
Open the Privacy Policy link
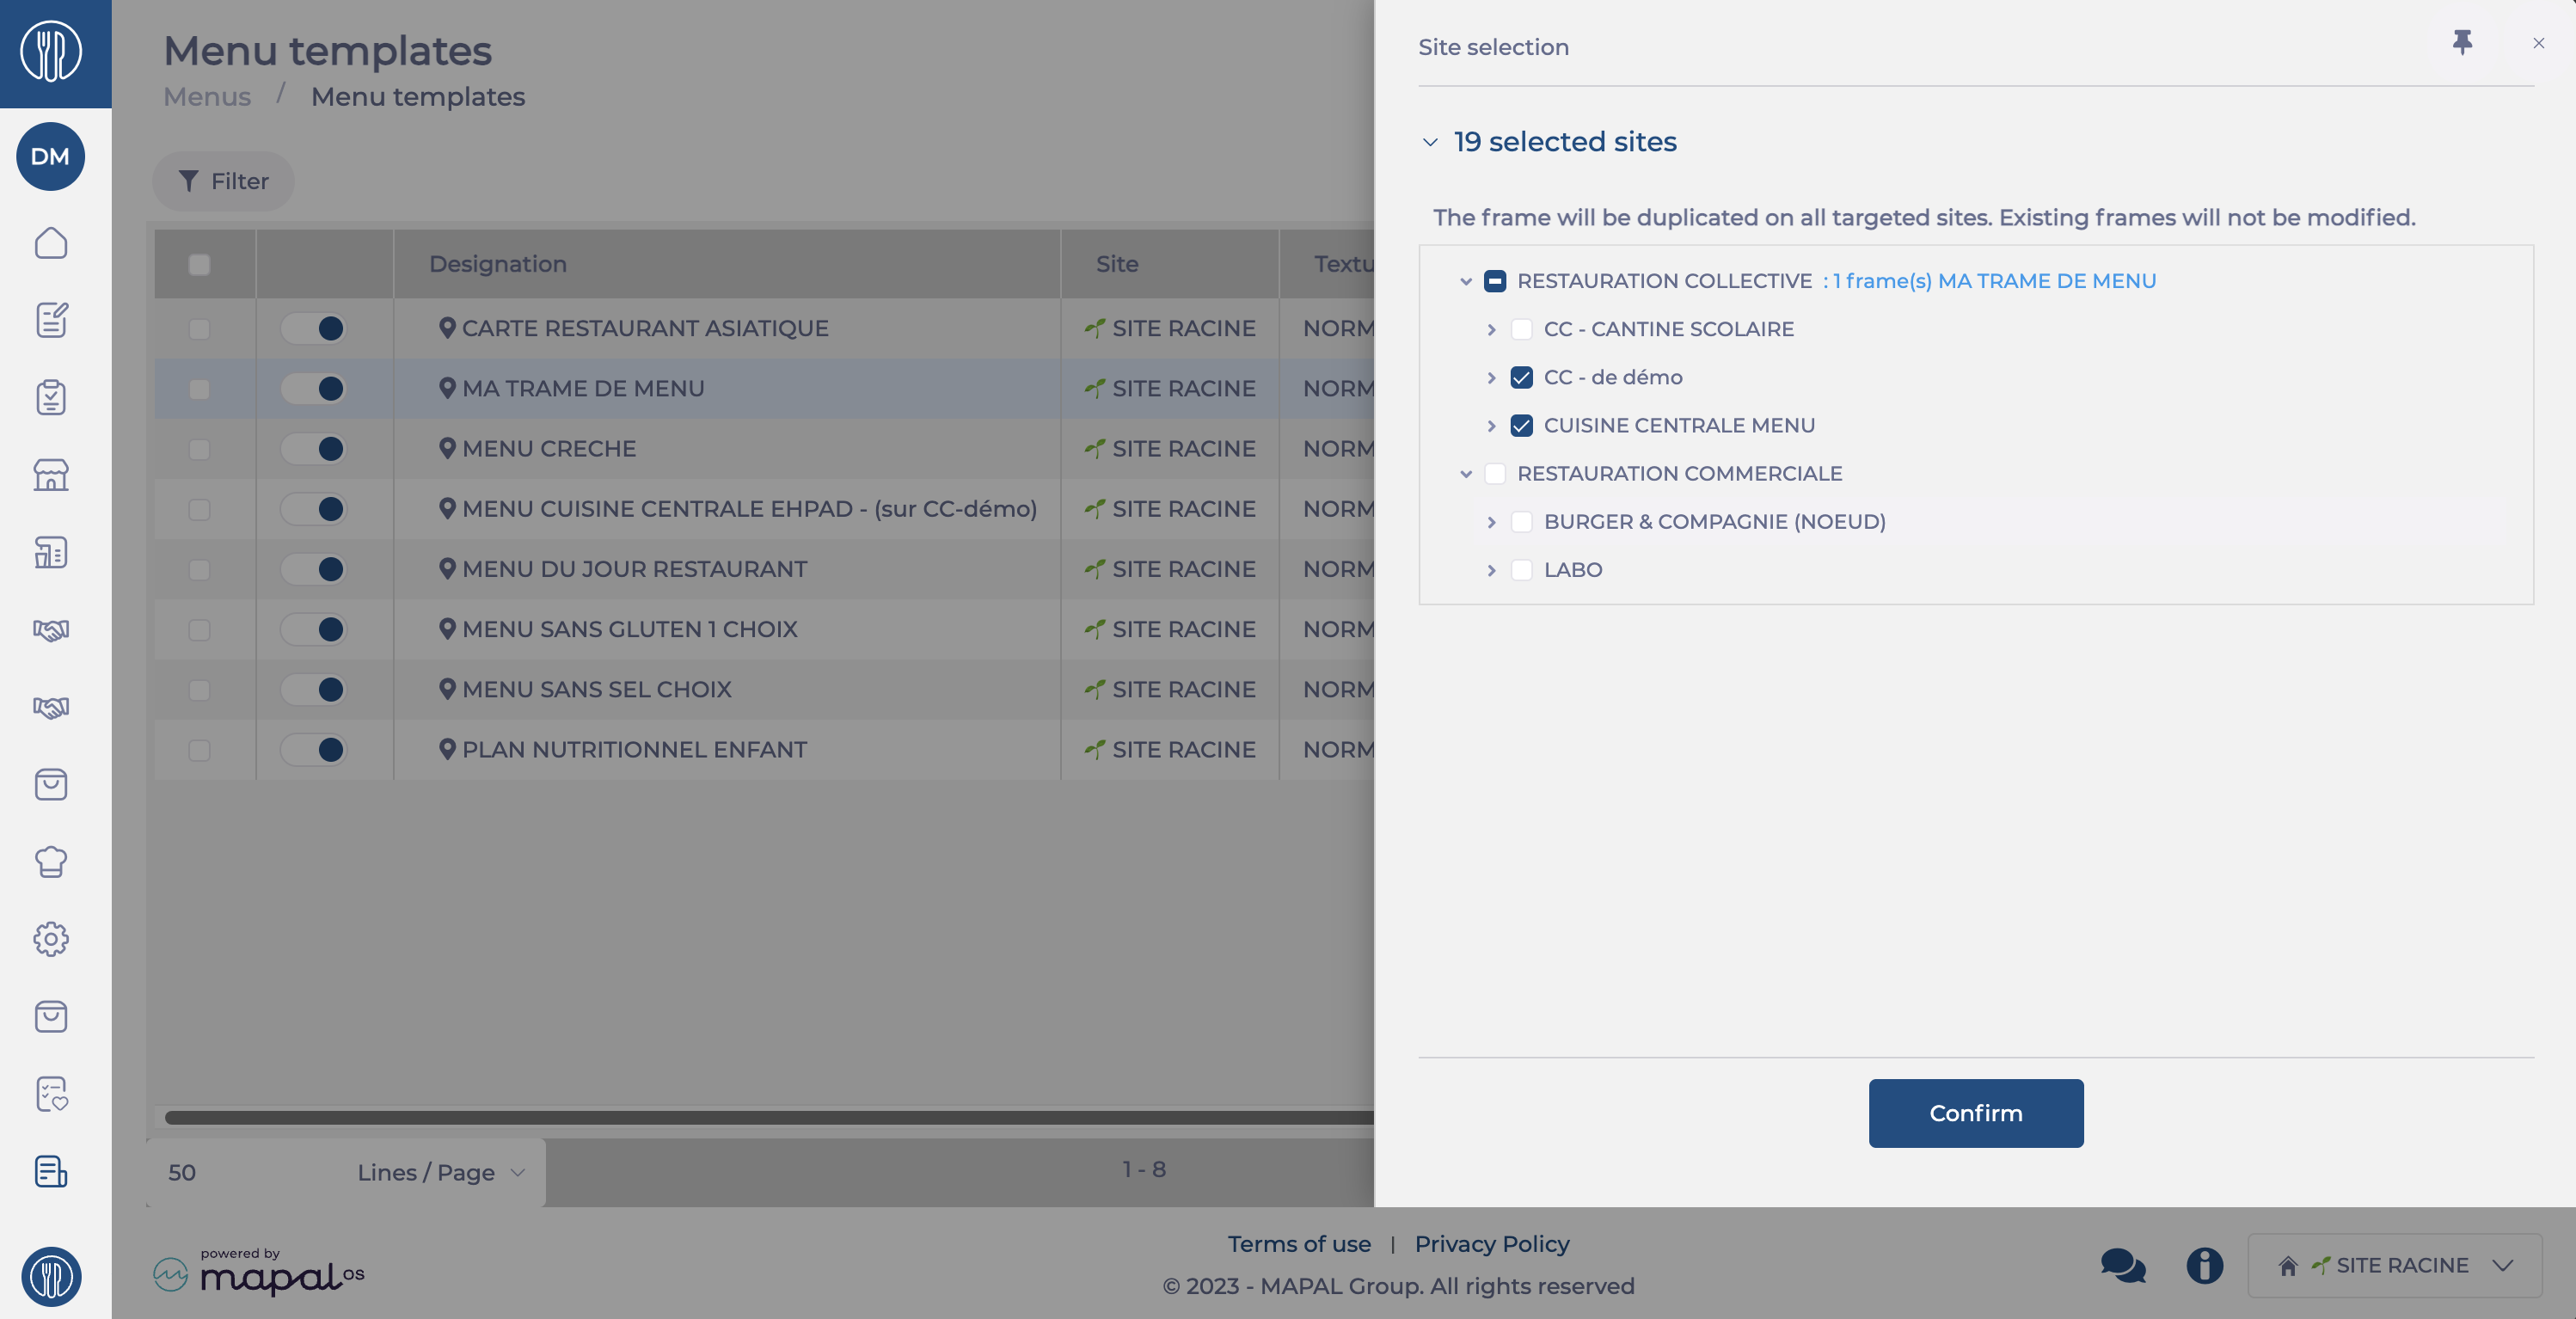pyautogui.click(x=1491, y=1244)
